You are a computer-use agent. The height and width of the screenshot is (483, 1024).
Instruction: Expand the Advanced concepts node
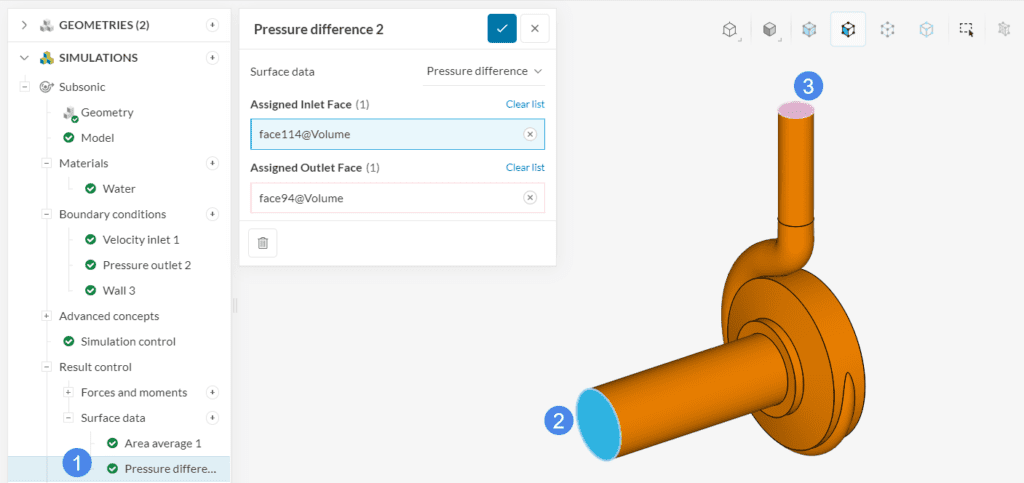point(46,316)
